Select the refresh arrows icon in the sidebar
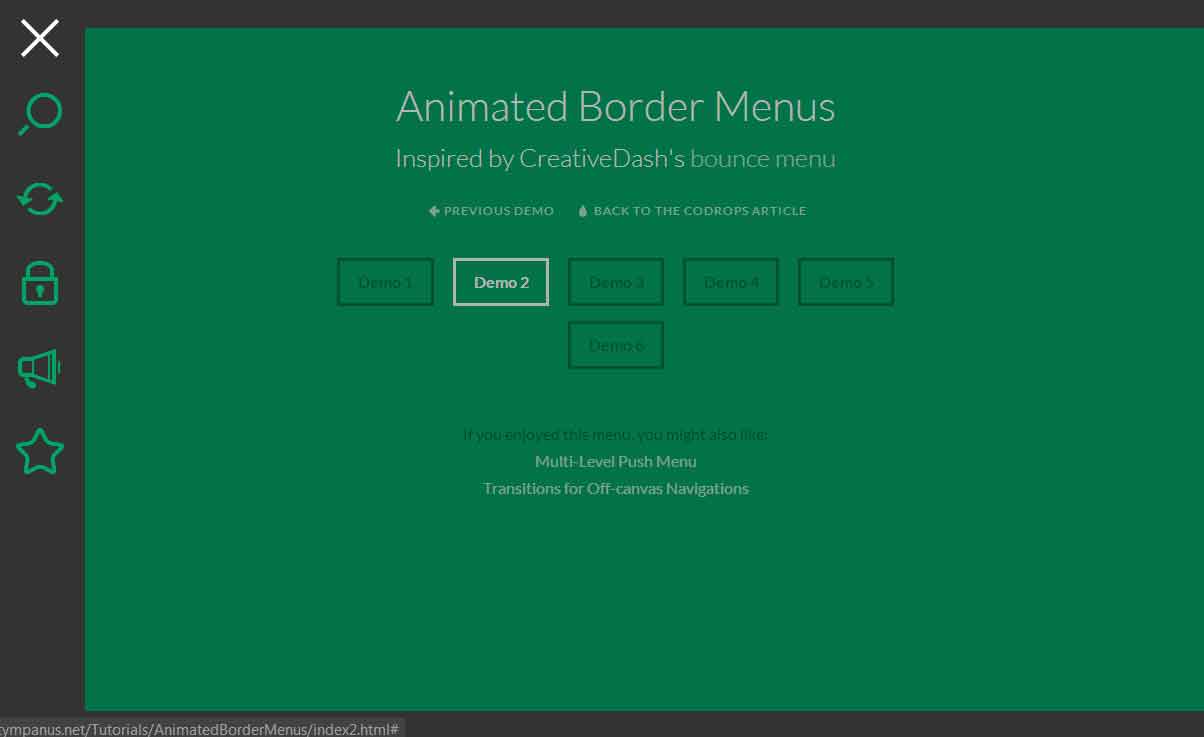This screenshot has height=737, width=1204. coord(39,199)
